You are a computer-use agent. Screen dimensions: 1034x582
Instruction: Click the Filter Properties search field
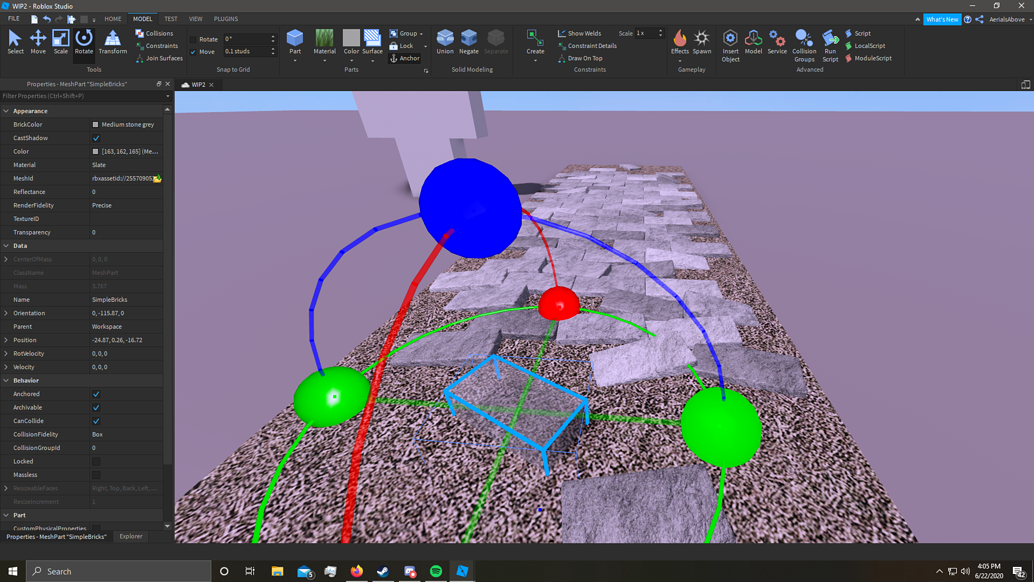pos(80,94)
